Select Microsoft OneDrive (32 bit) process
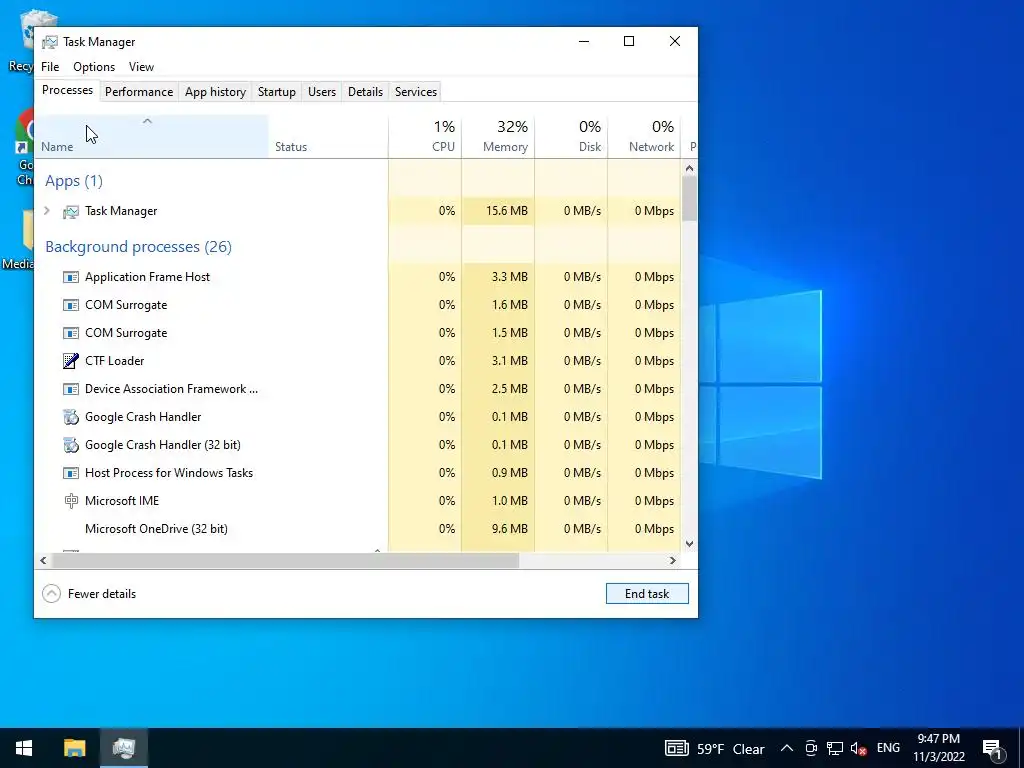Screen dimensions: 1024x768 click(358, 529)
